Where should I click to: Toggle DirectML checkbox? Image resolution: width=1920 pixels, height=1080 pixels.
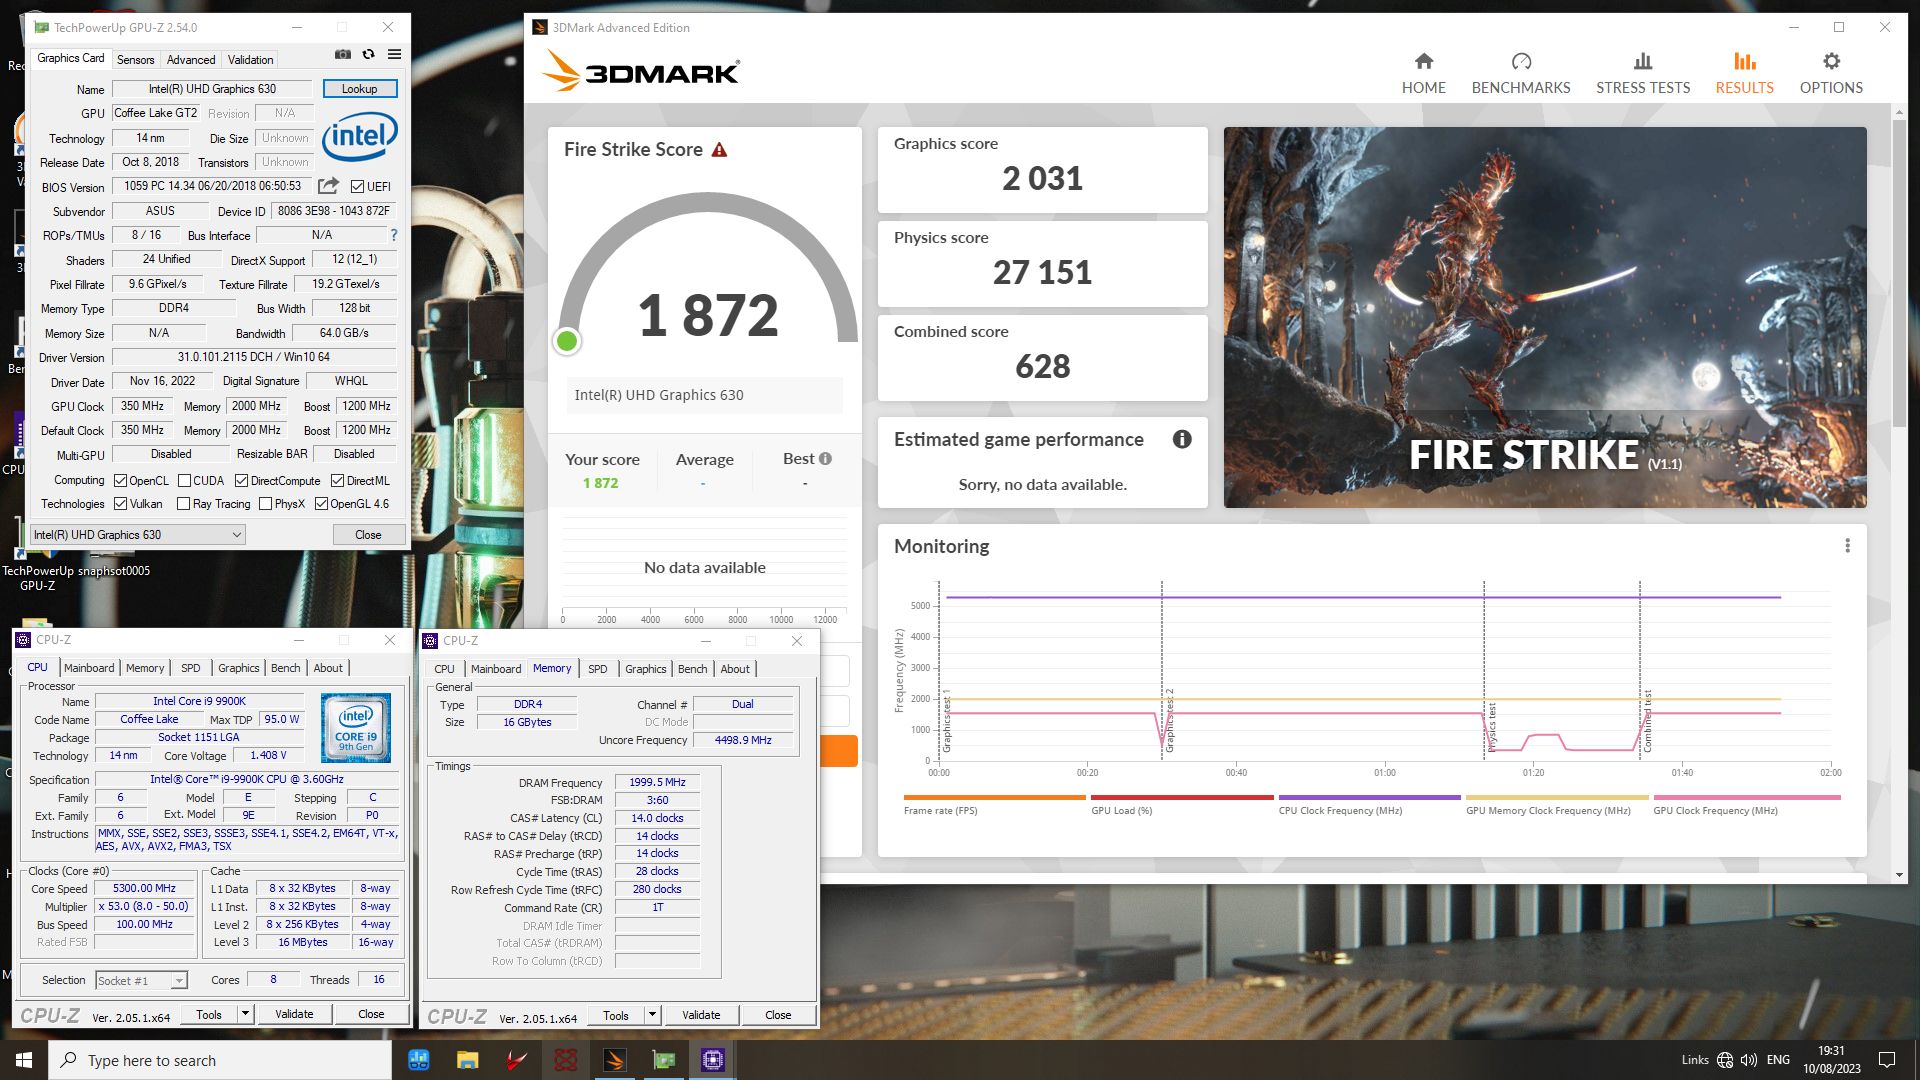[x=337, y=481]
